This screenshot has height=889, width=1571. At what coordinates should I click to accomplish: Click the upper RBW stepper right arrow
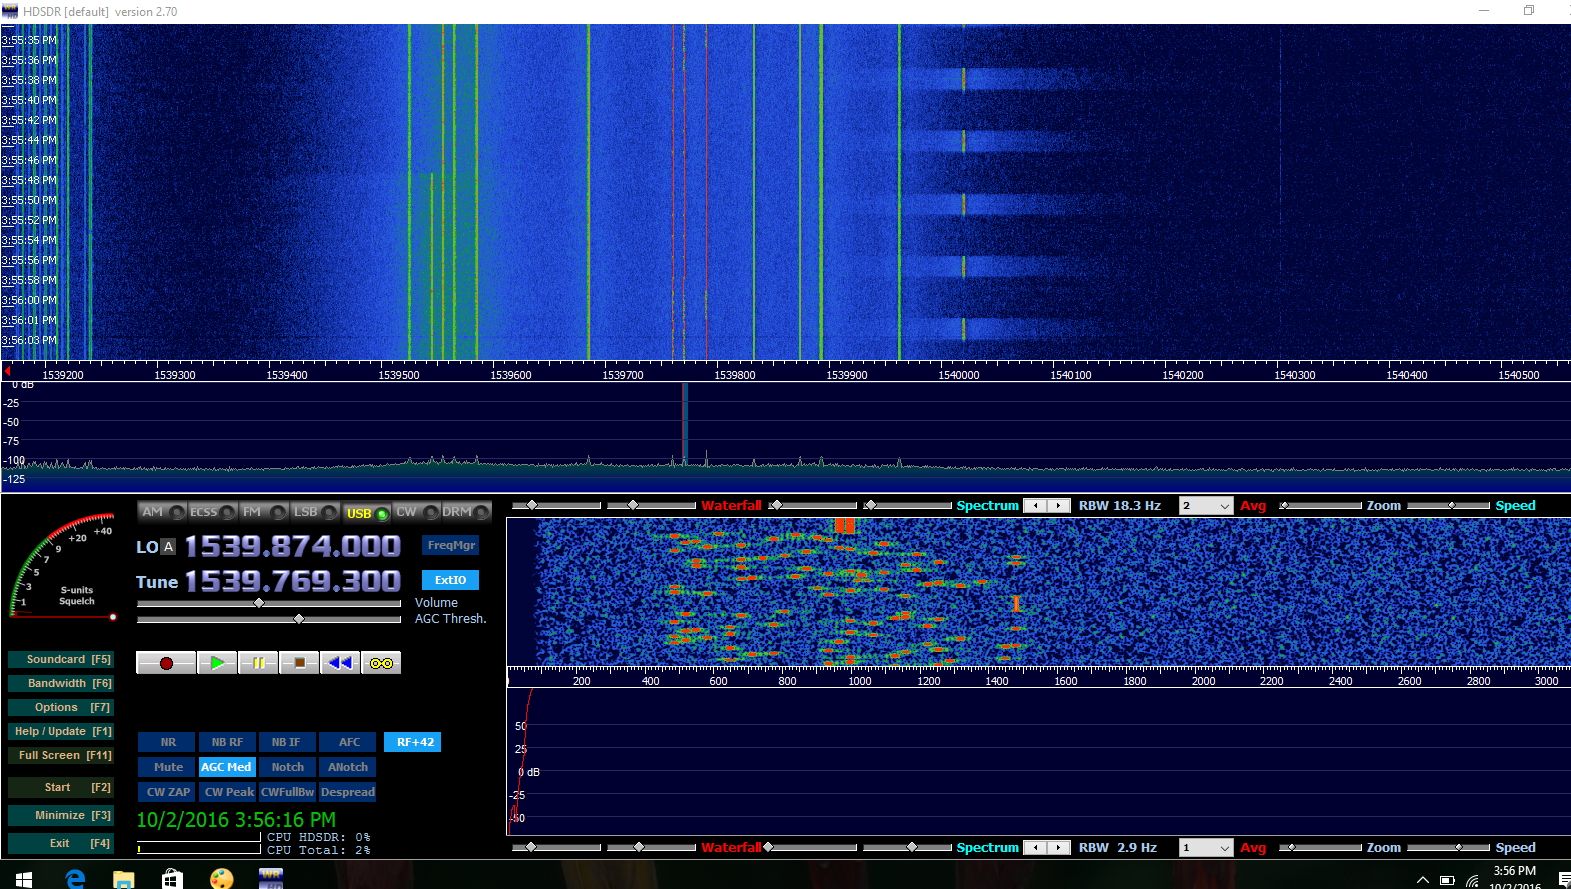[1059, 506]
